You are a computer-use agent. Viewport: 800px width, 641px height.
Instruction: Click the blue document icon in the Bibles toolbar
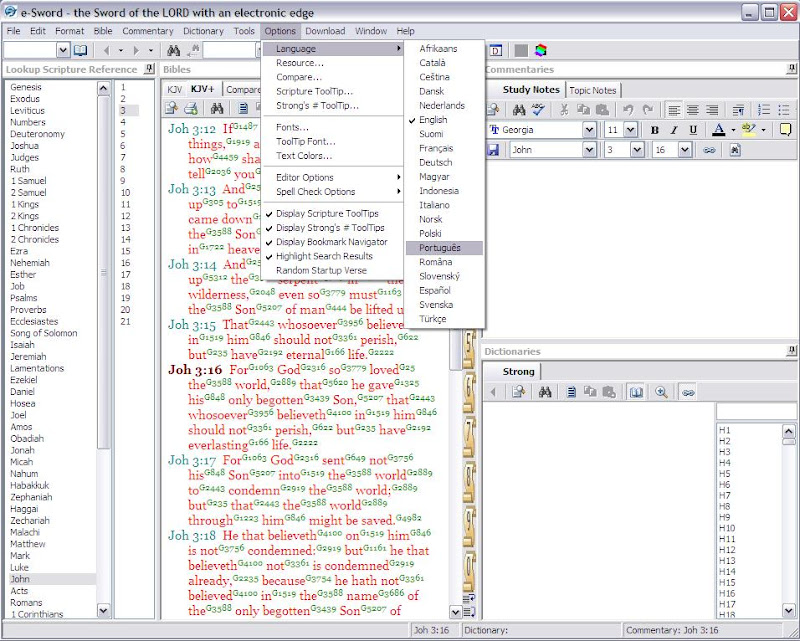(x=243, y=108)
